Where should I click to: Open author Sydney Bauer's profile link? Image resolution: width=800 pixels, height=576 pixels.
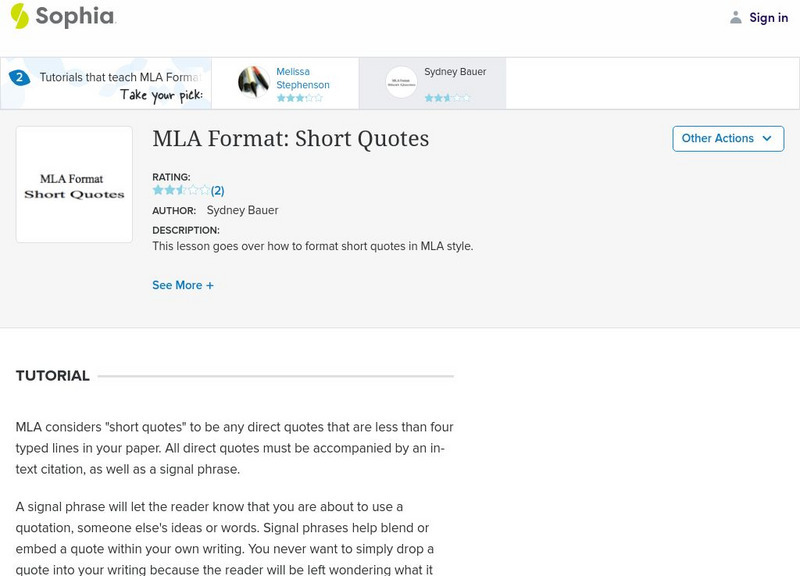coord(242,210)
